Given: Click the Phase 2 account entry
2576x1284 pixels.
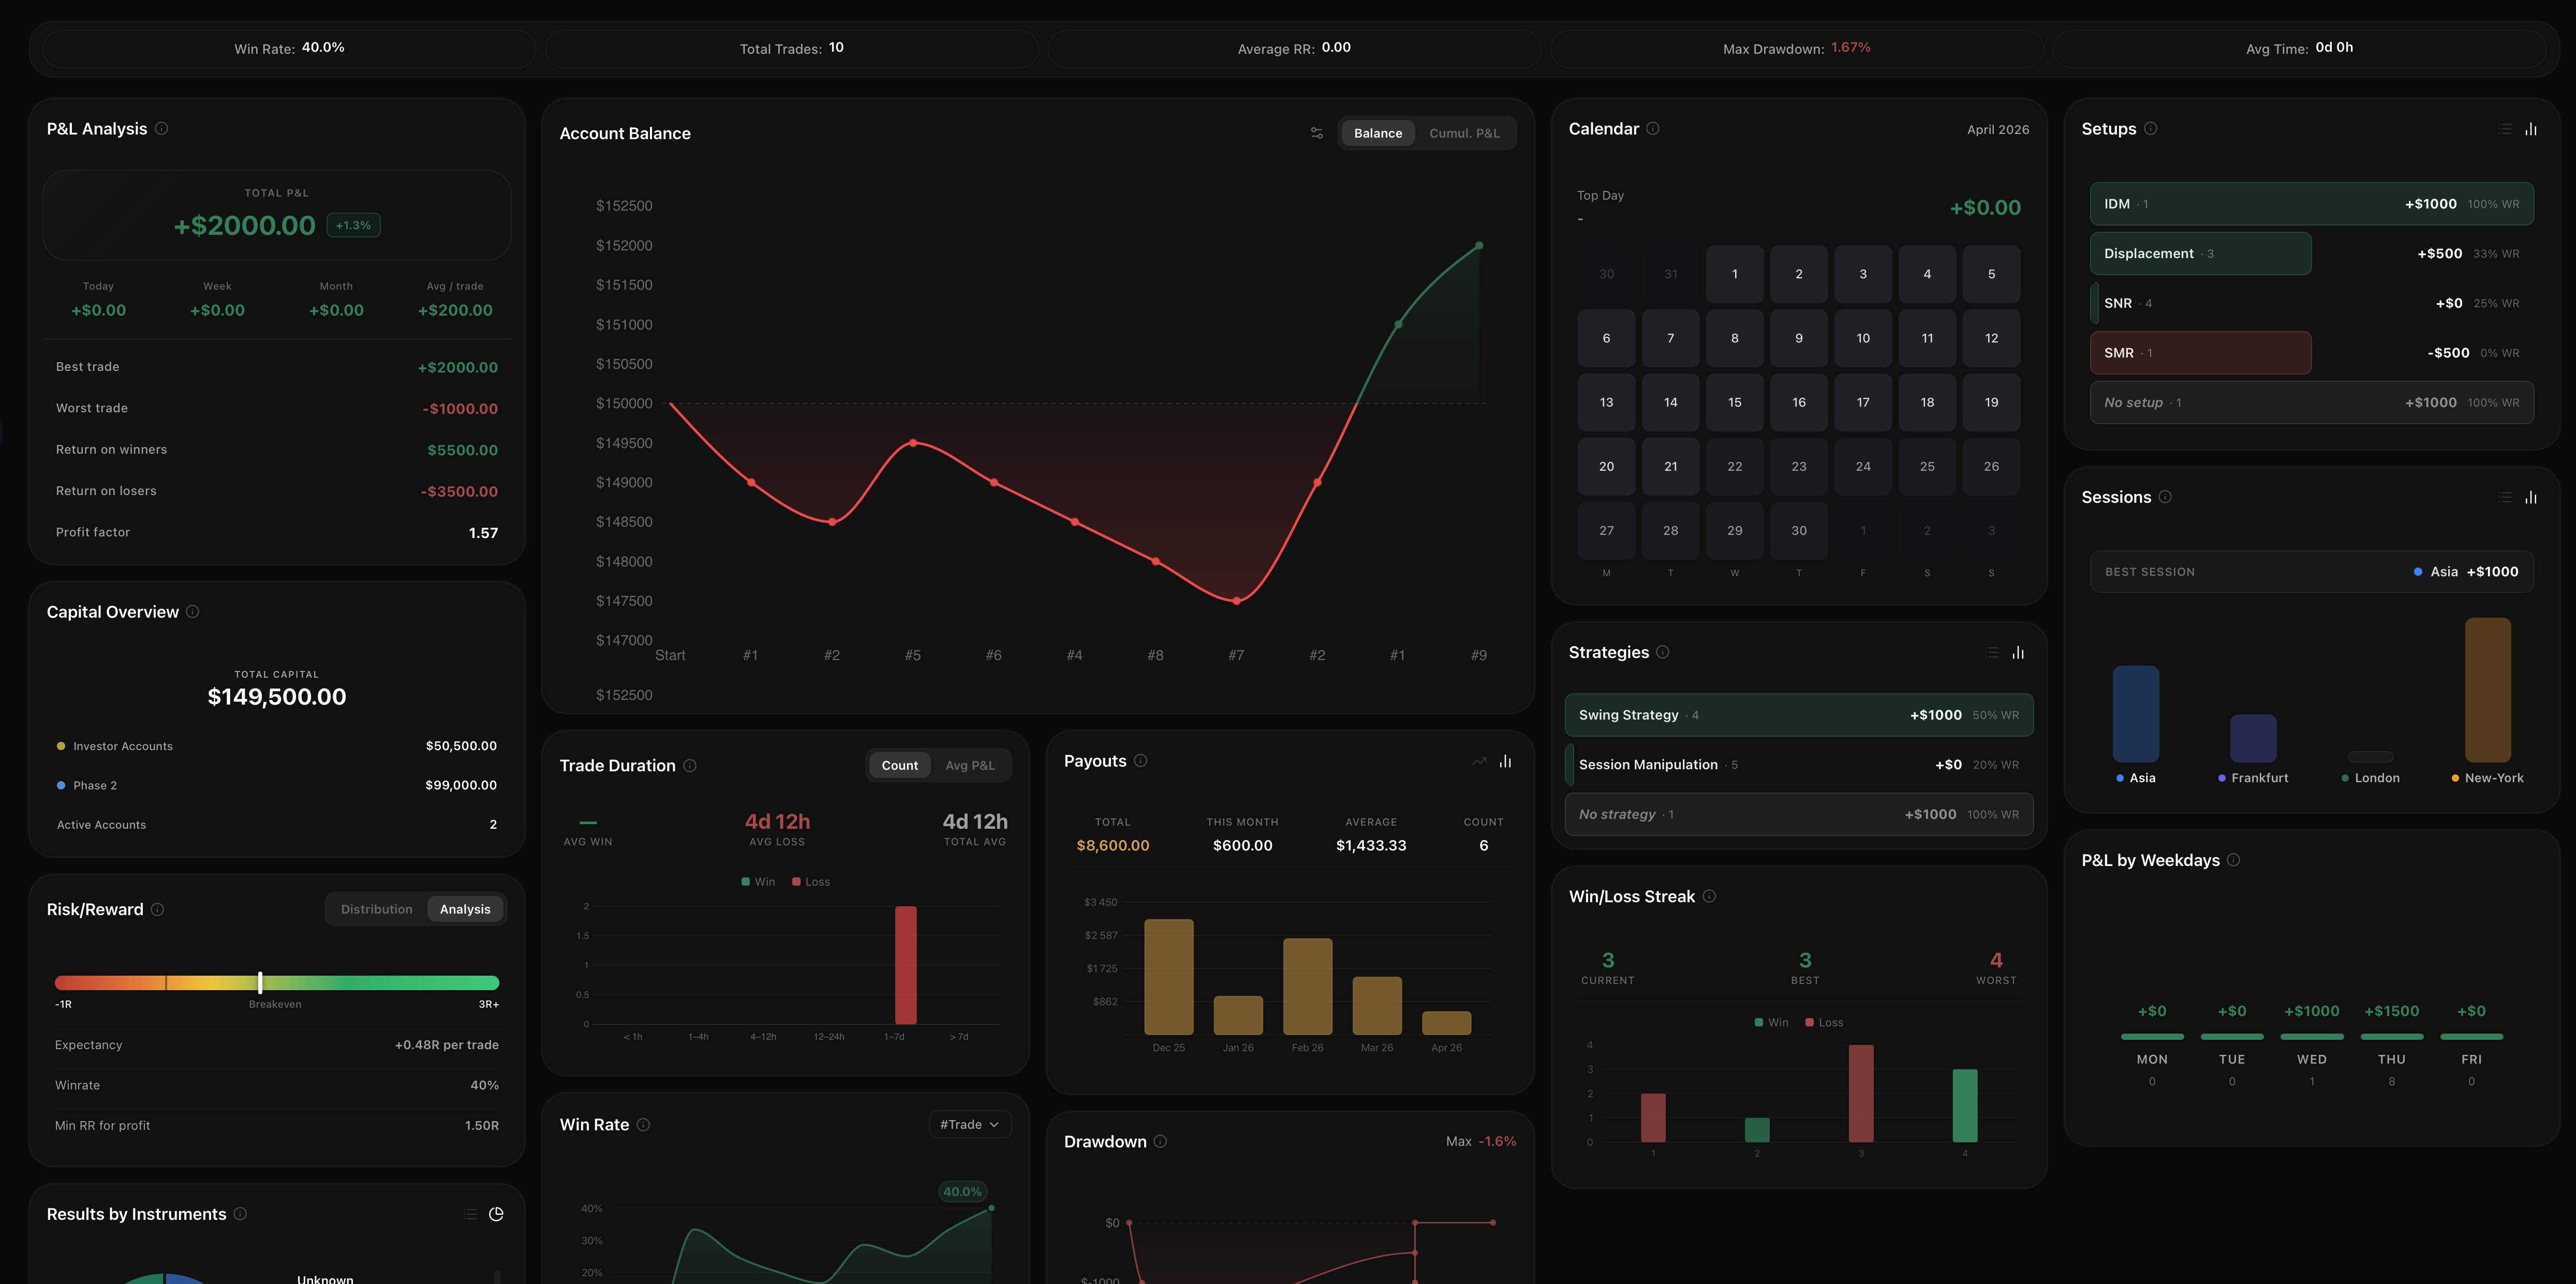Looking at the screenshot, I should pos(276,785).
